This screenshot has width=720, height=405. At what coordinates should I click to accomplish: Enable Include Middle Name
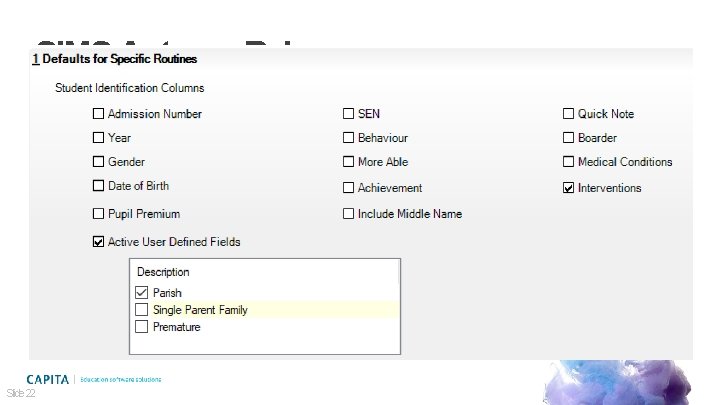(349, 214)
